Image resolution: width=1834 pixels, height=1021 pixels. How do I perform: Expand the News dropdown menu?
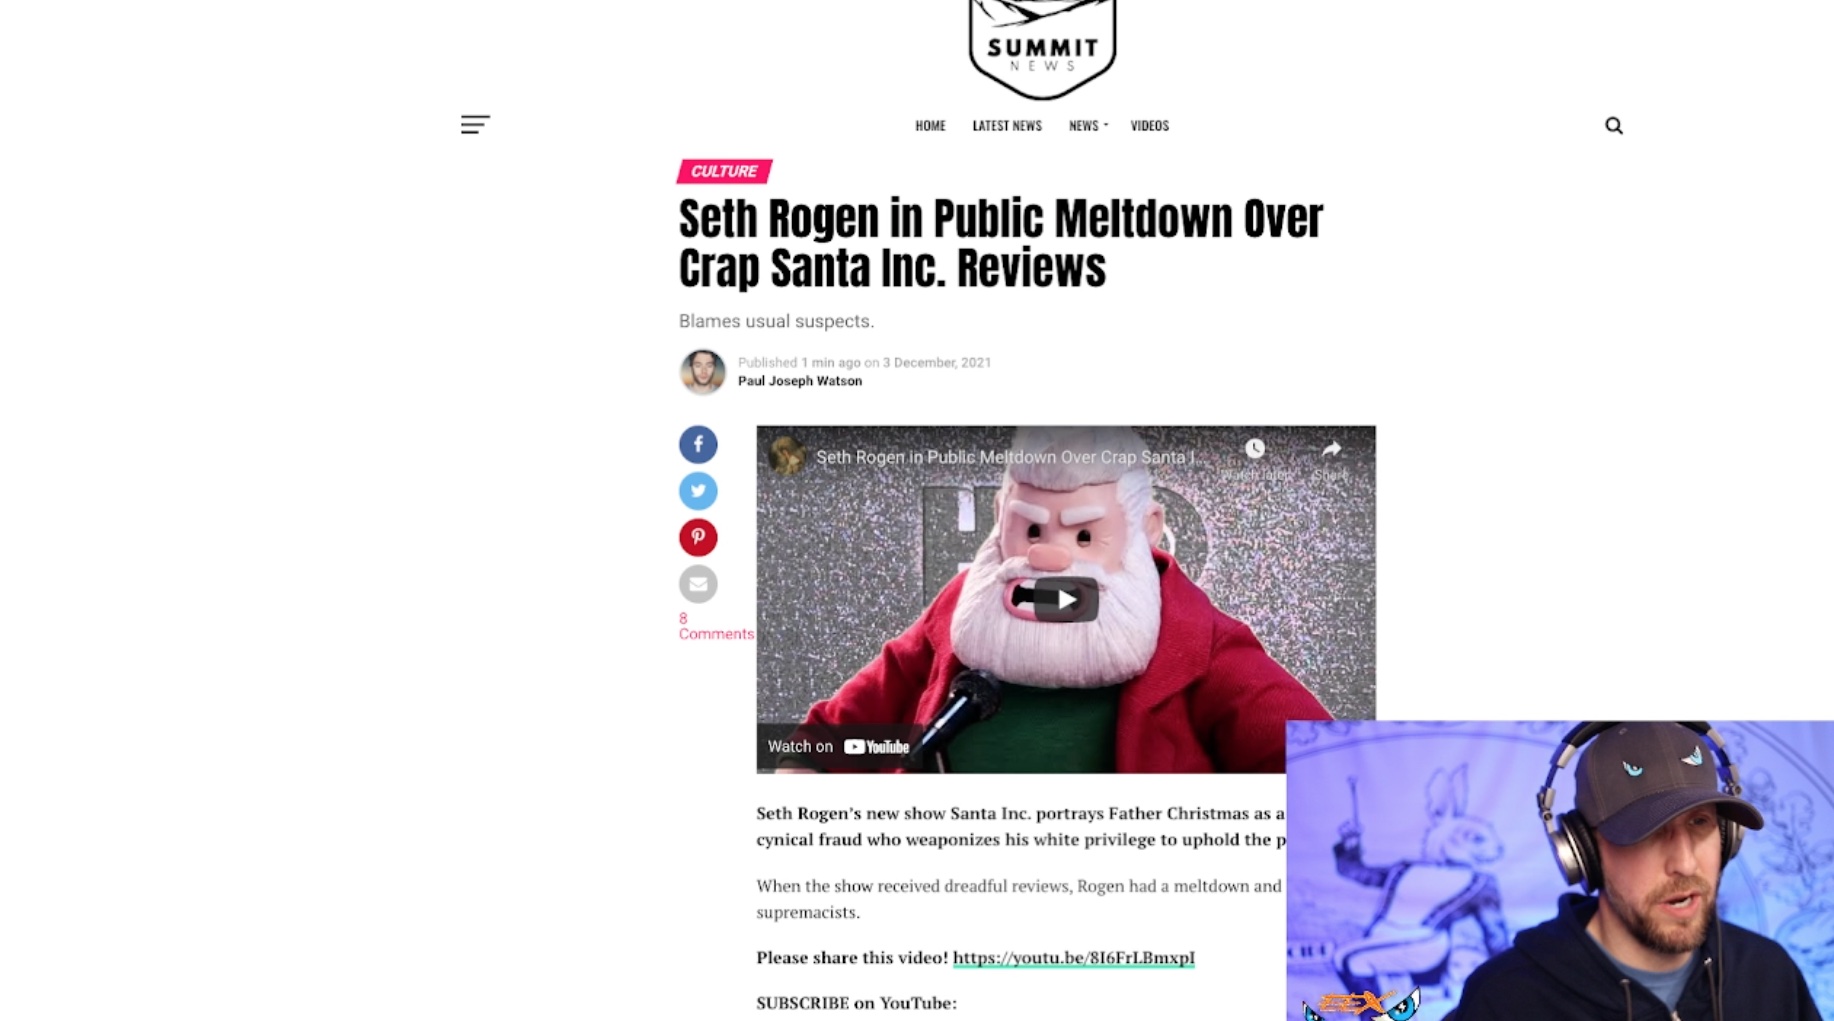click(1088, 125)
